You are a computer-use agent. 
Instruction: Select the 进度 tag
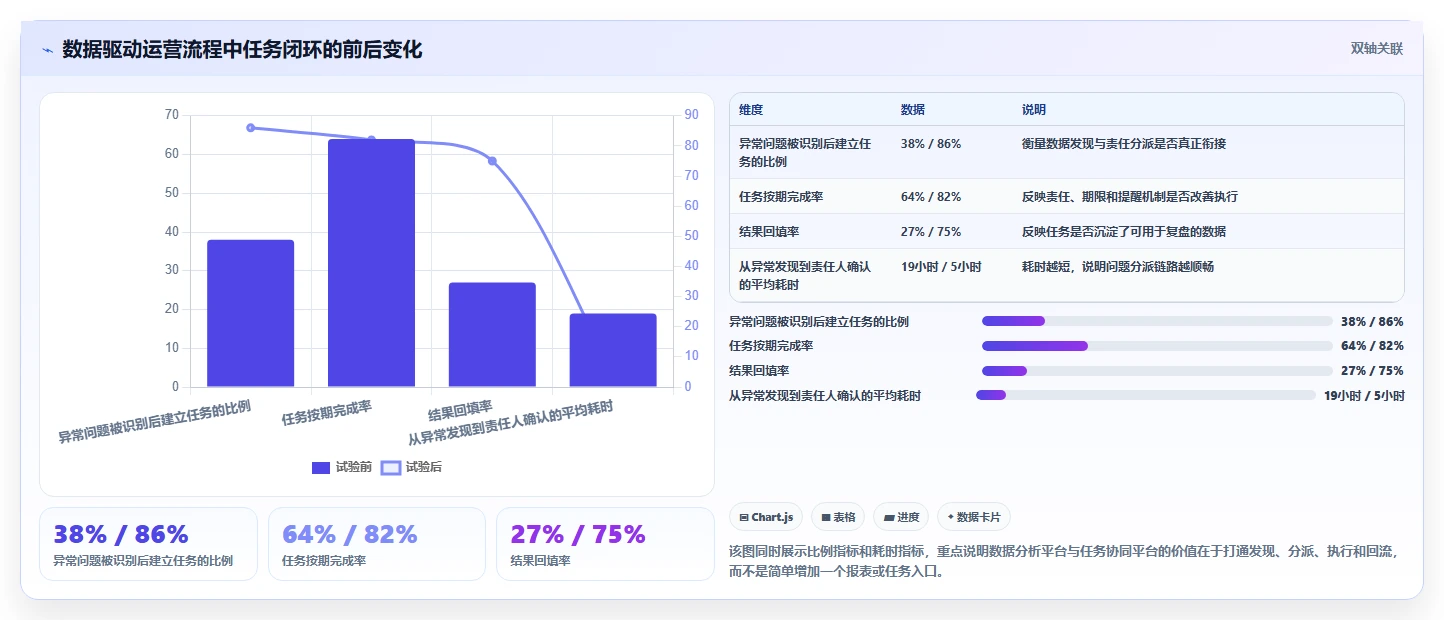901,517
